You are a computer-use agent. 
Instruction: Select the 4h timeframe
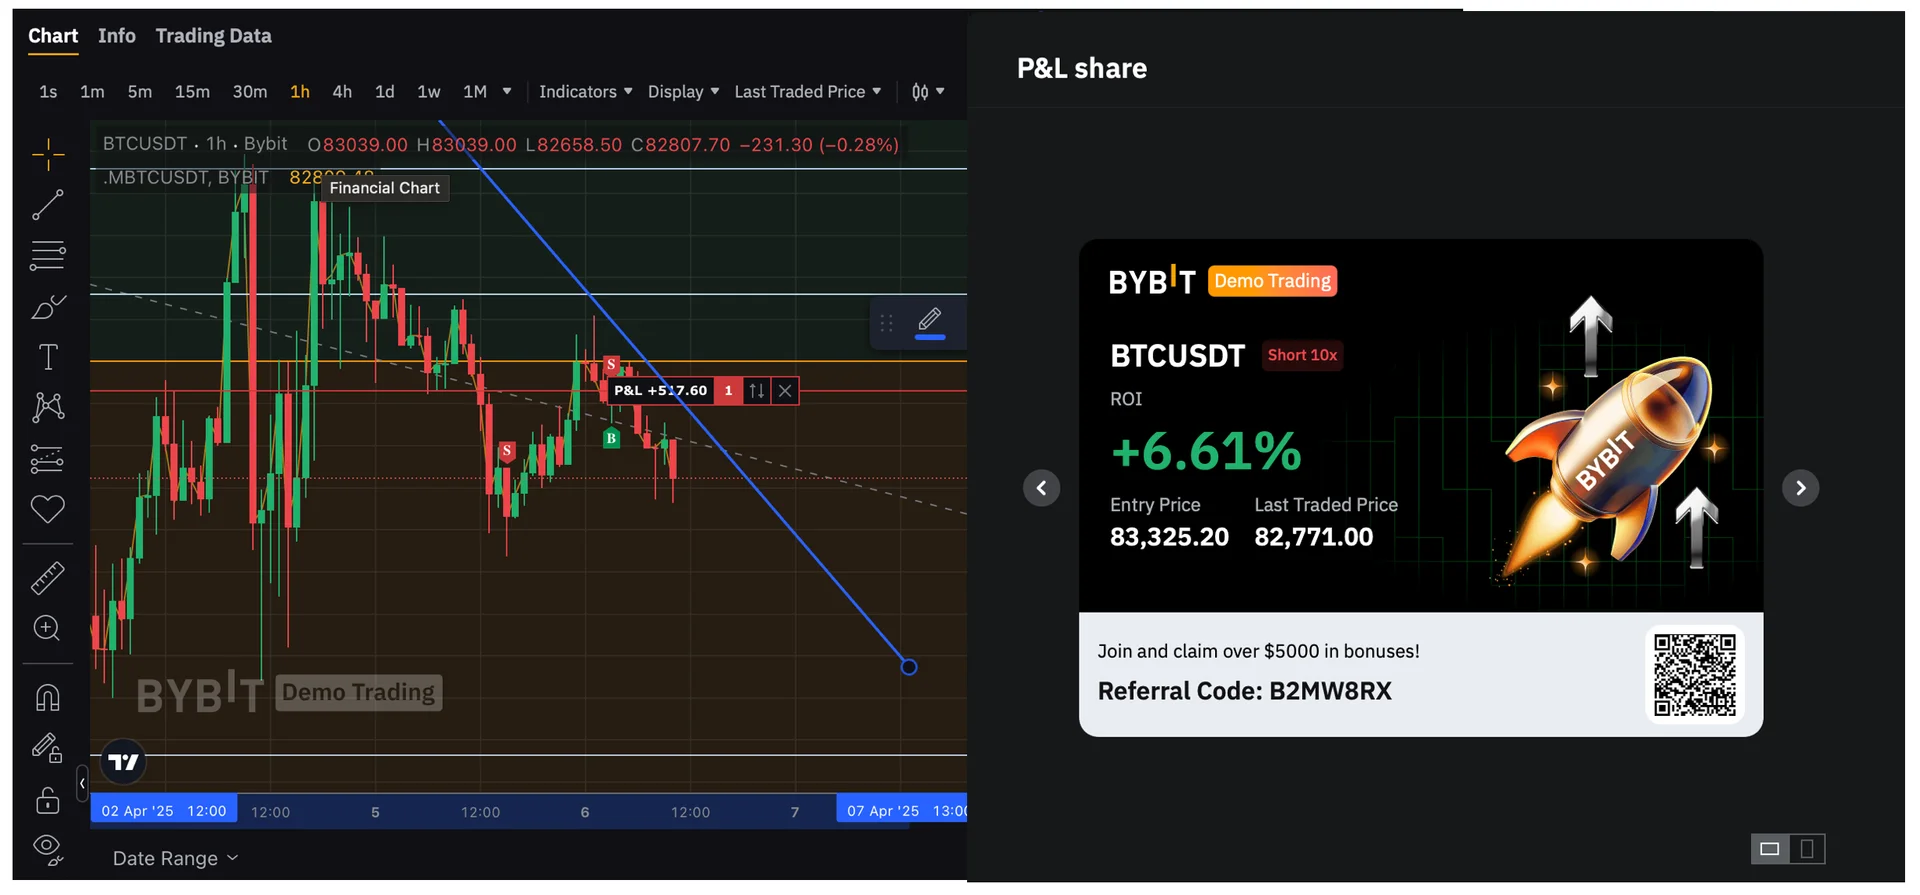[342, 92]
